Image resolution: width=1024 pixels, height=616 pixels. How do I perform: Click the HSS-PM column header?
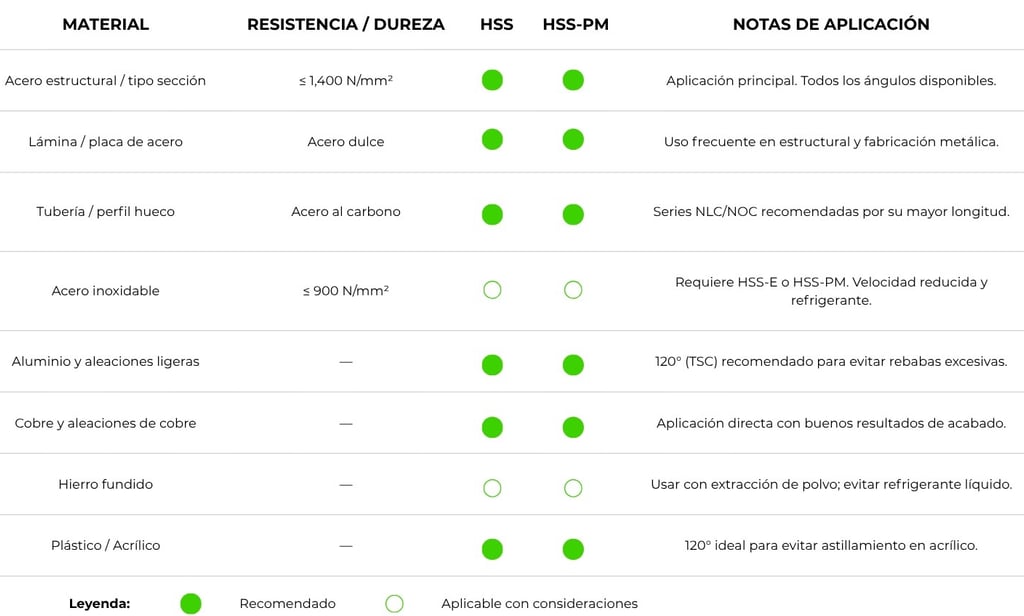point(575,24)
